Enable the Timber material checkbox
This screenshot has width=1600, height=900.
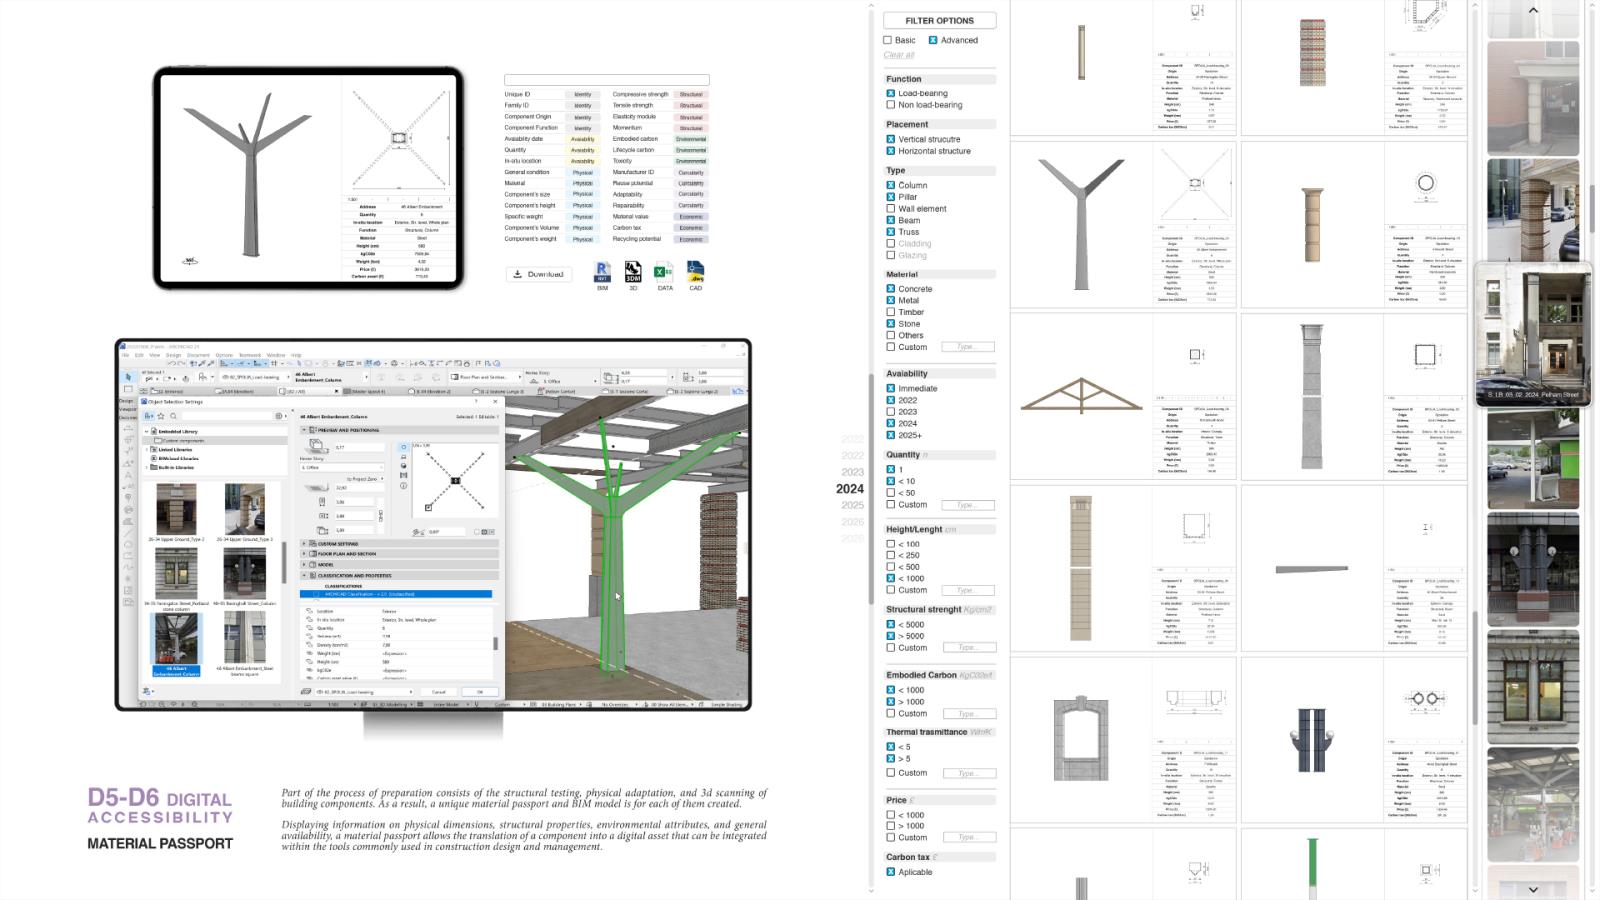(x=890, y=312)
